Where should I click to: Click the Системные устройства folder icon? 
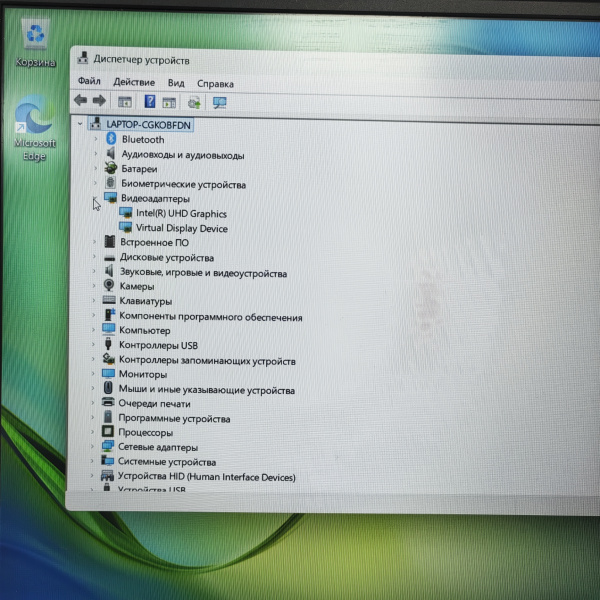tap(108, 460)
